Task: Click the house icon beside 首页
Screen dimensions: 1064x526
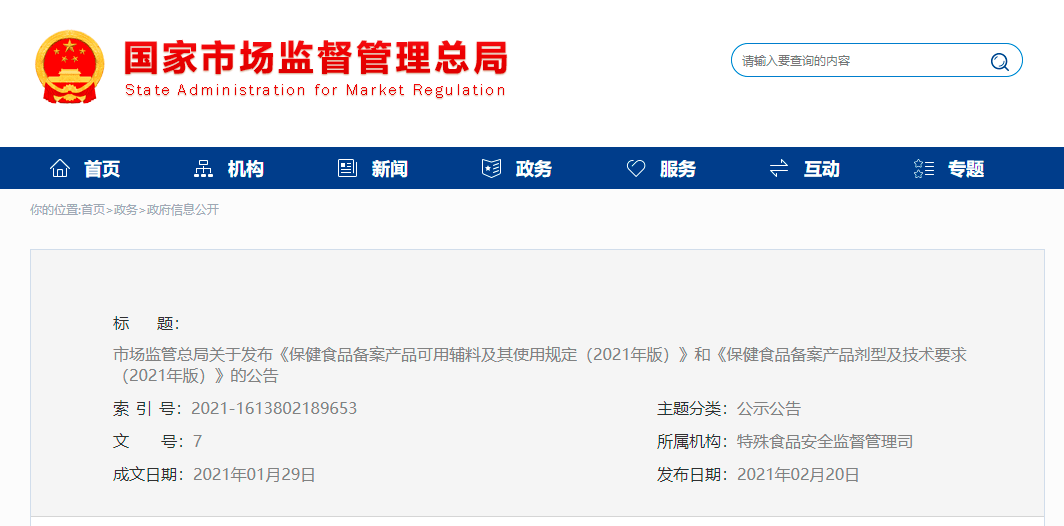Action: (x=60, y=168)
